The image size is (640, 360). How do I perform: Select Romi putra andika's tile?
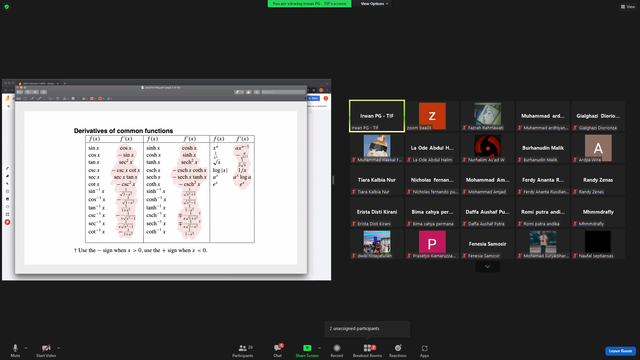coord(542,212)
